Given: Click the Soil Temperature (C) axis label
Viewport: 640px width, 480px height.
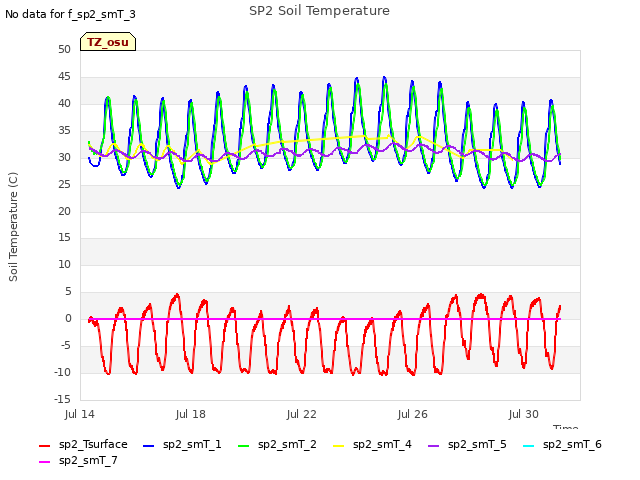Looking at the screenshot, I should (x=13, y=227).
